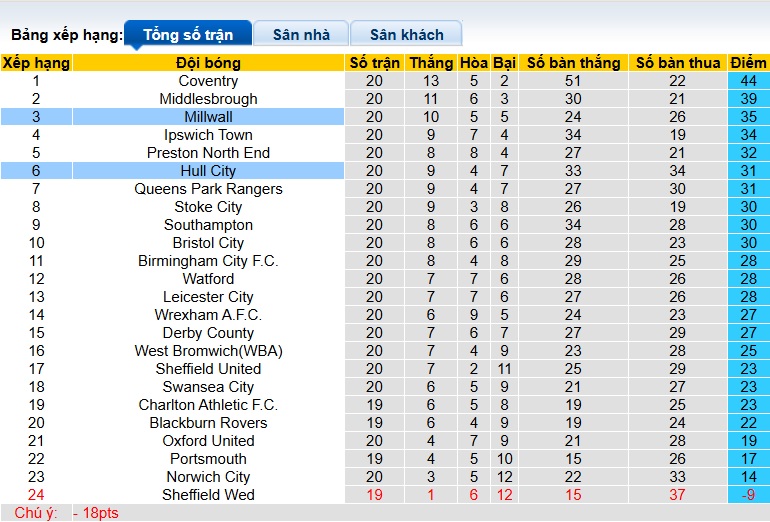770x522 pixels.
Task: Open West Bromwich(WBA) team link
Action: [208, 351]
